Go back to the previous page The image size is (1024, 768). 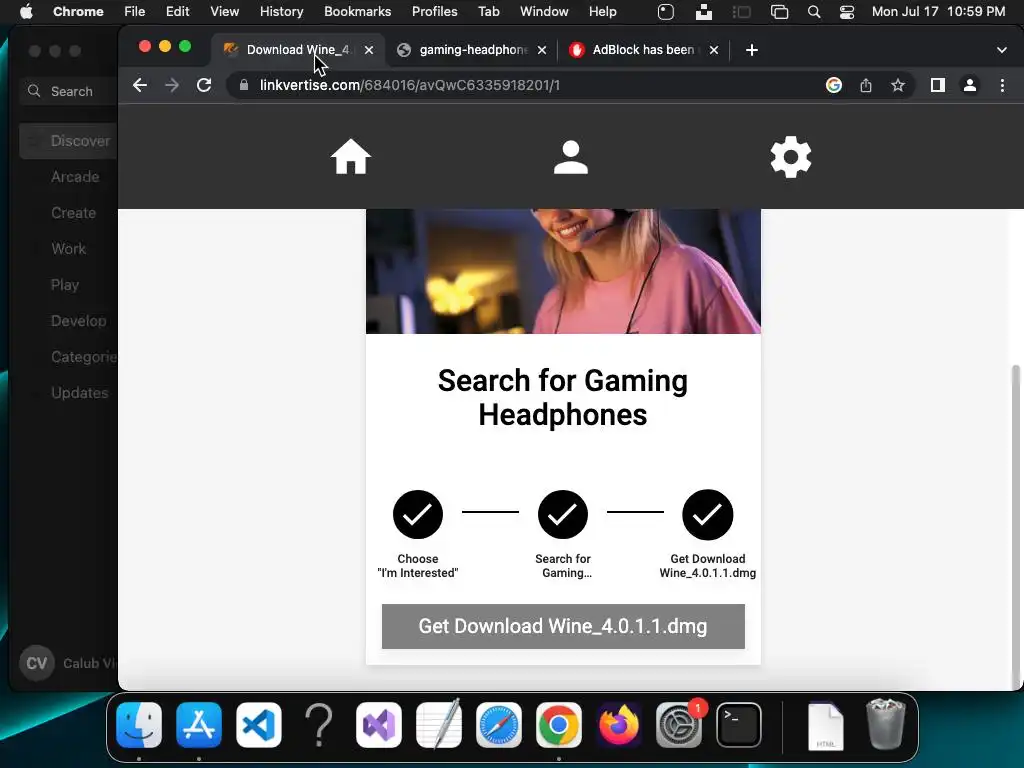(140, 85)
